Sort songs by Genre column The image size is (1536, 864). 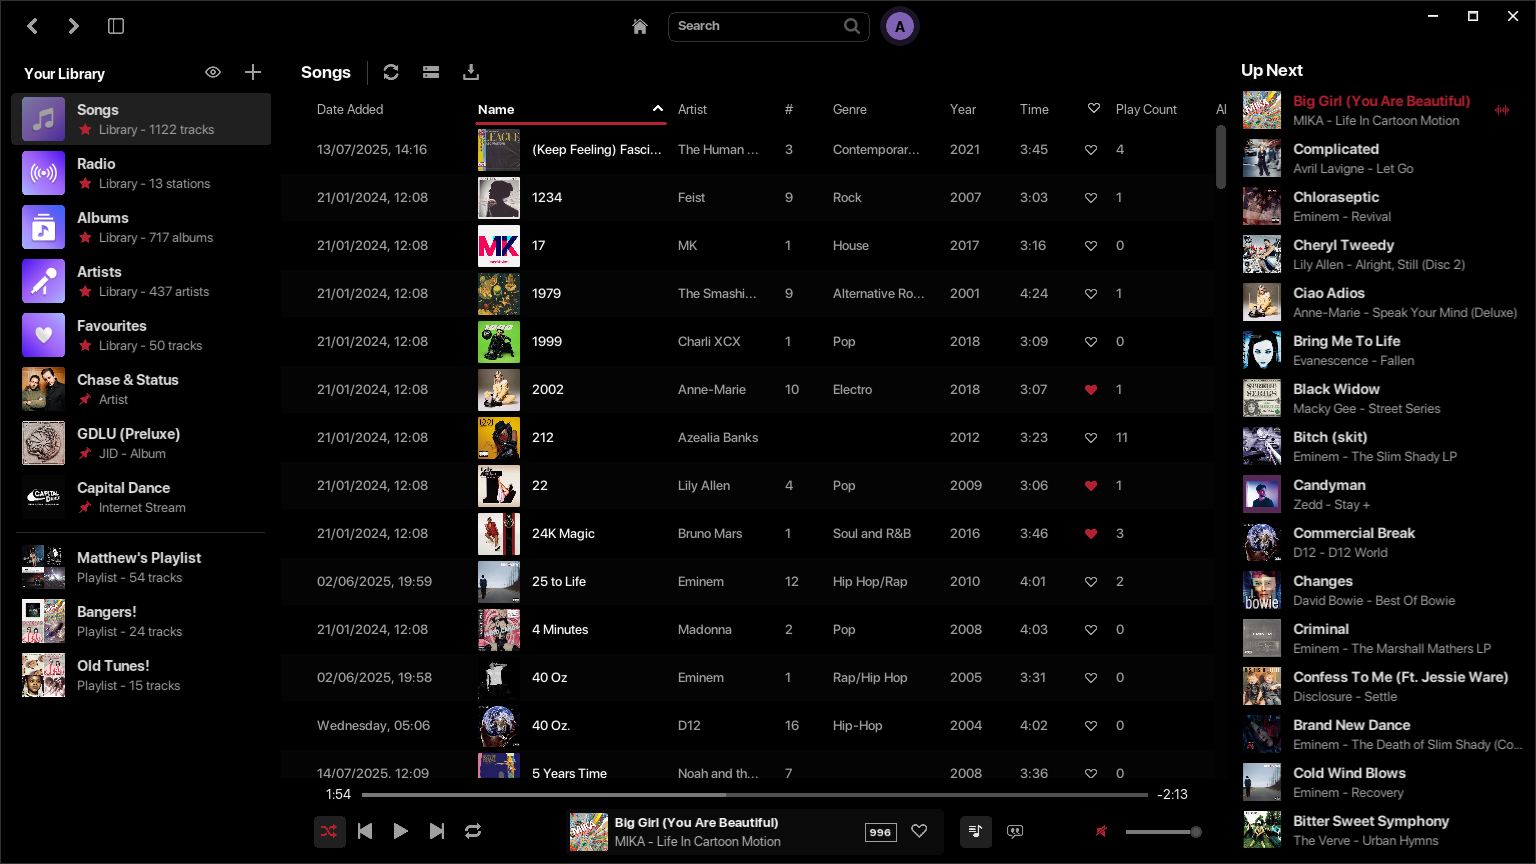tap(850, 109)
